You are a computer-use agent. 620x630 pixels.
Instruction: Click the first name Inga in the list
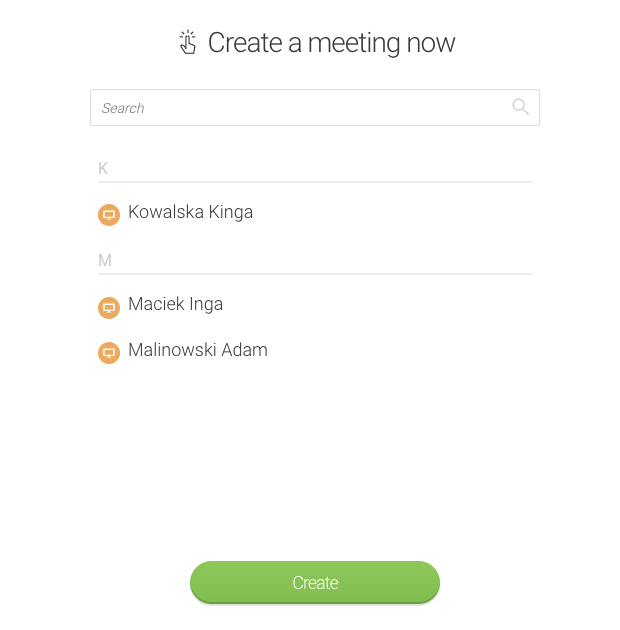pos(206,305)
